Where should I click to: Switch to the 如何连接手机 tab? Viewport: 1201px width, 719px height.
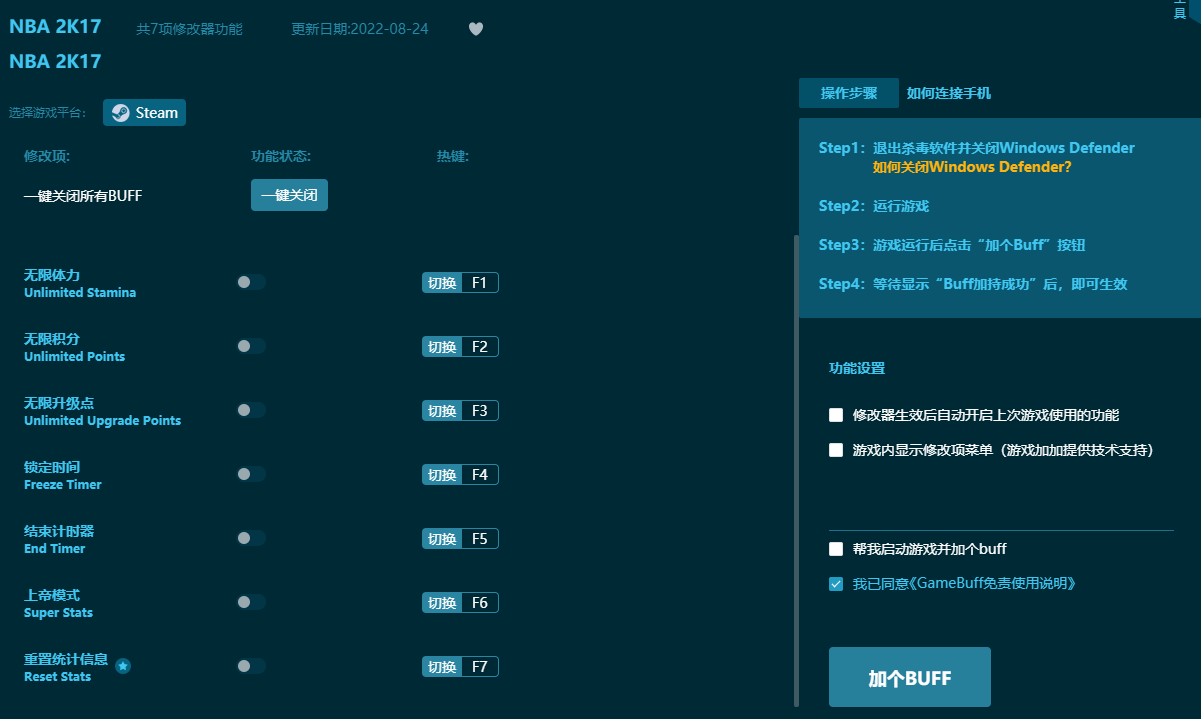coord(949,93)
